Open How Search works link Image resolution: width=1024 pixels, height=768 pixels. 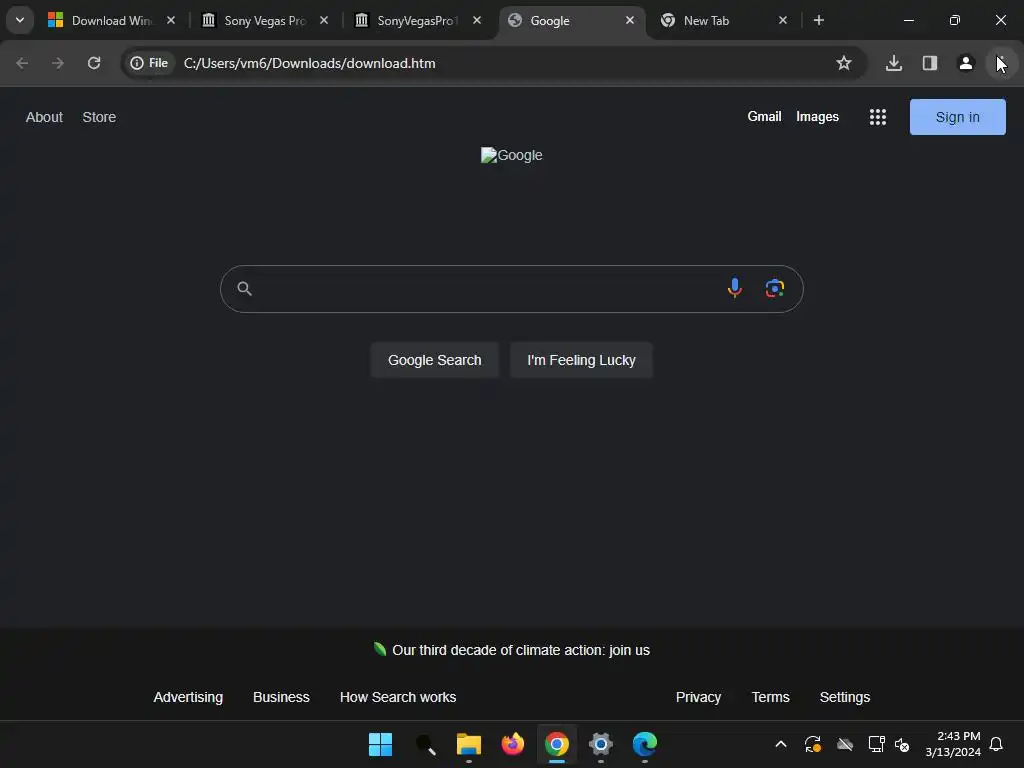398,697
